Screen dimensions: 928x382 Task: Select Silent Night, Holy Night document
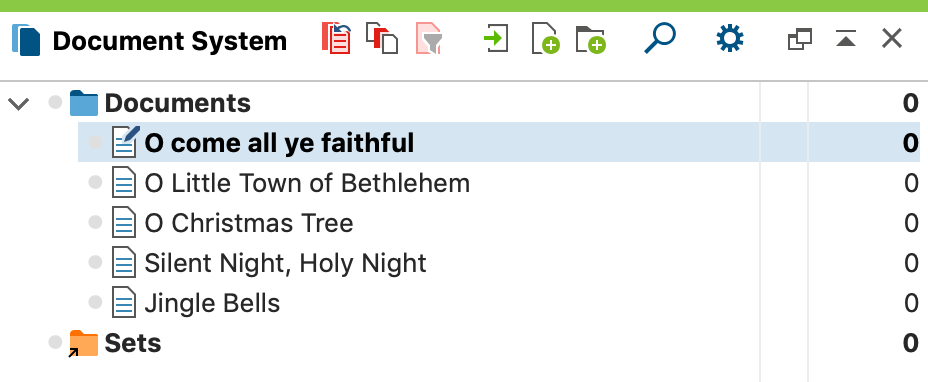click(x=285, y=263)
